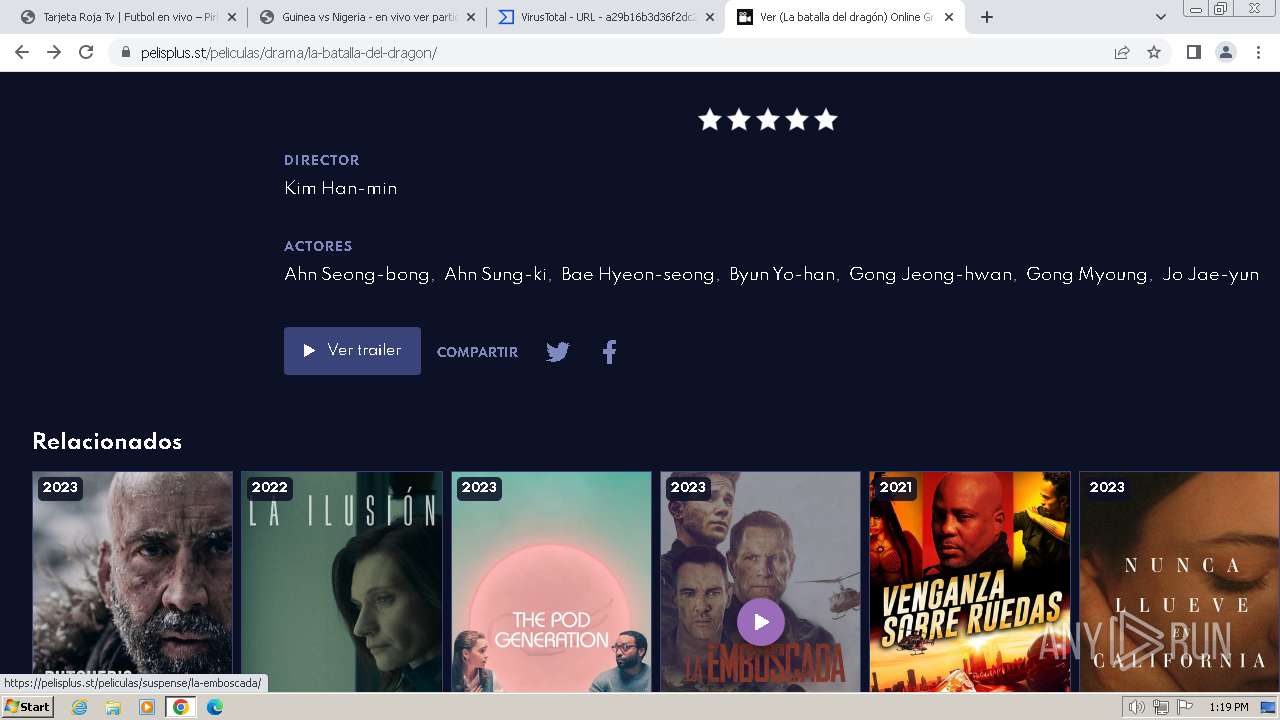Open actor Gong Myoung page
Screen dimensions: 1280x720
click(1086, 274)
